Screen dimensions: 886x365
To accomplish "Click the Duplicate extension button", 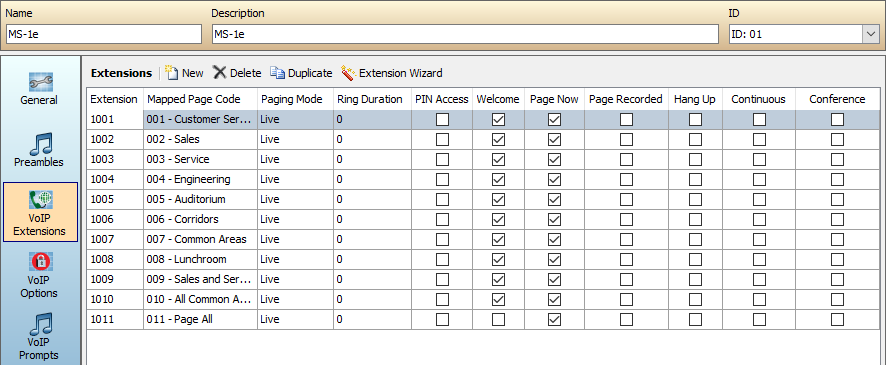I will click(301, 73).
